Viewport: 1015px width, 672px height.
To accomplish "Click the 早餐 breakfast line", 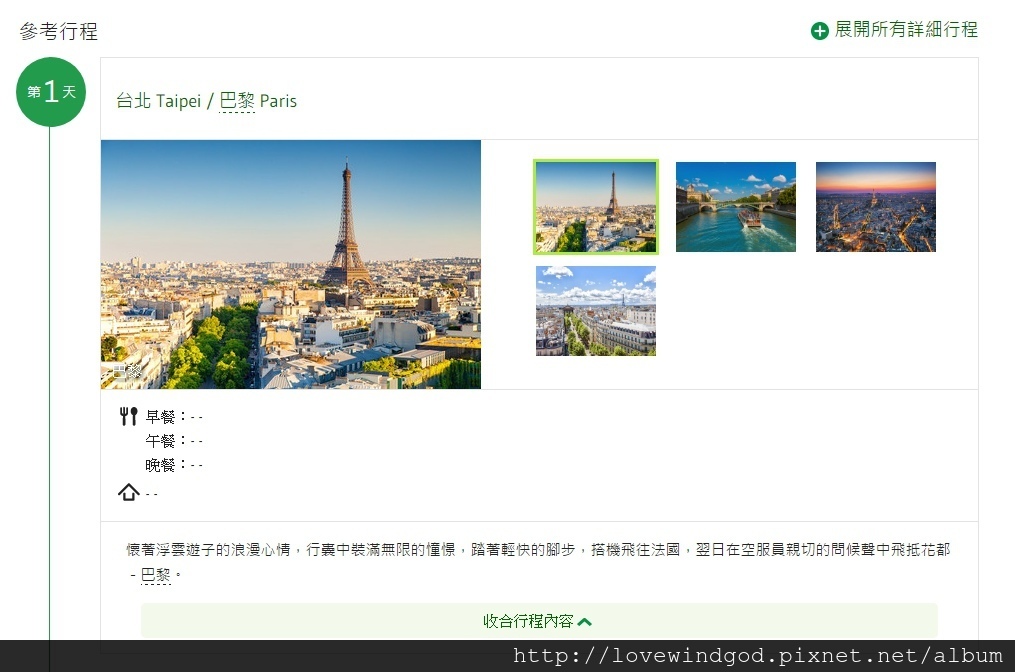I will click(174, 416).
